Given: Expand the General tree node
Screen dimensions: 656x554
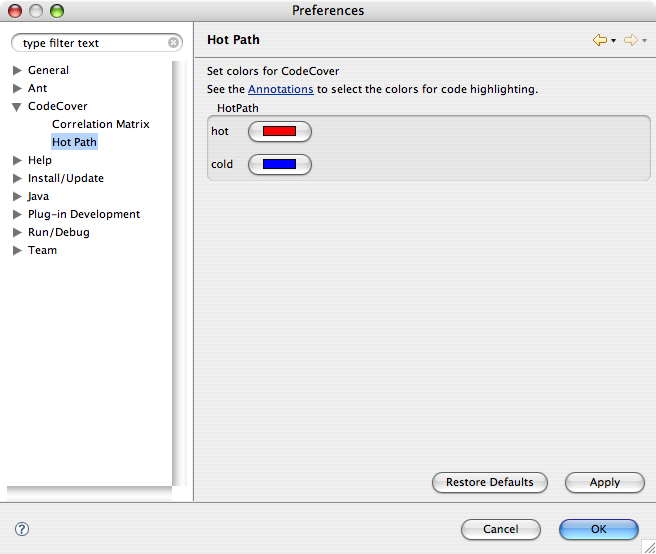Looking at the screenshot, I should [x=17, y=70].
